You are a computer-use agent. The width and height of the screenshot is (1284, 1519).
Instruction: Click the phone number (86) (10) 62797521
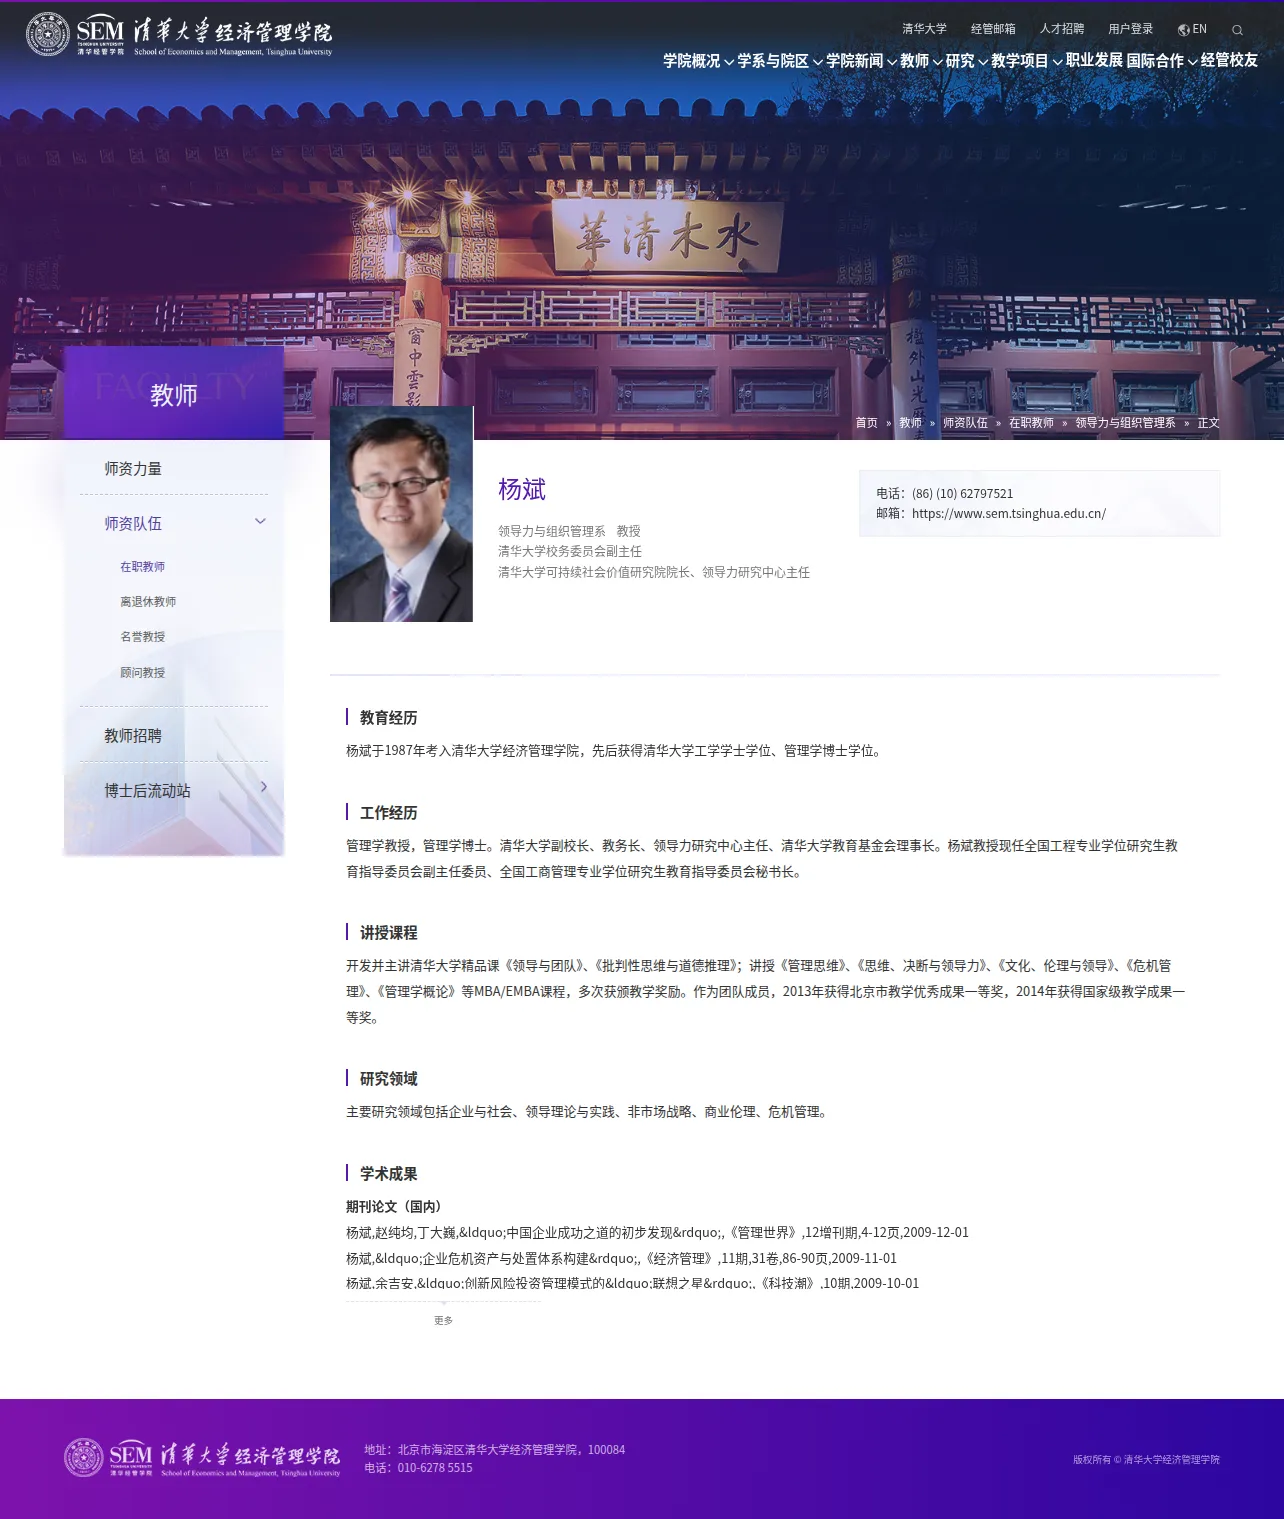pyautogui.click(x=963, y=494)
